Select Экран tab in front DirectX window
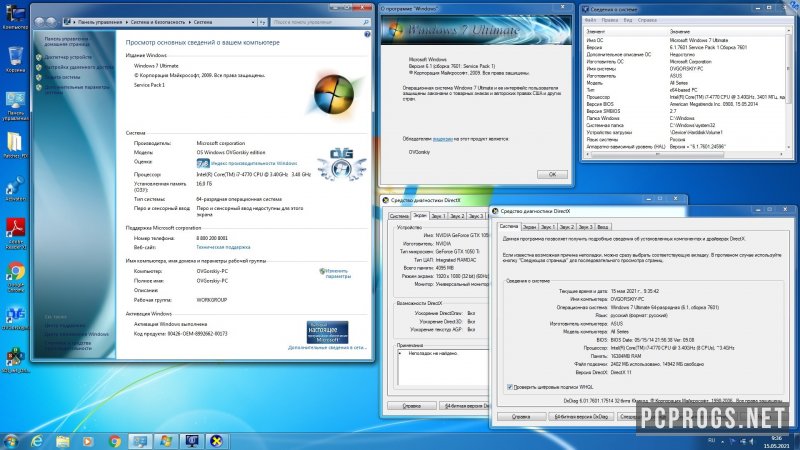Screen dimensions: 800x450 coord(530,227)
